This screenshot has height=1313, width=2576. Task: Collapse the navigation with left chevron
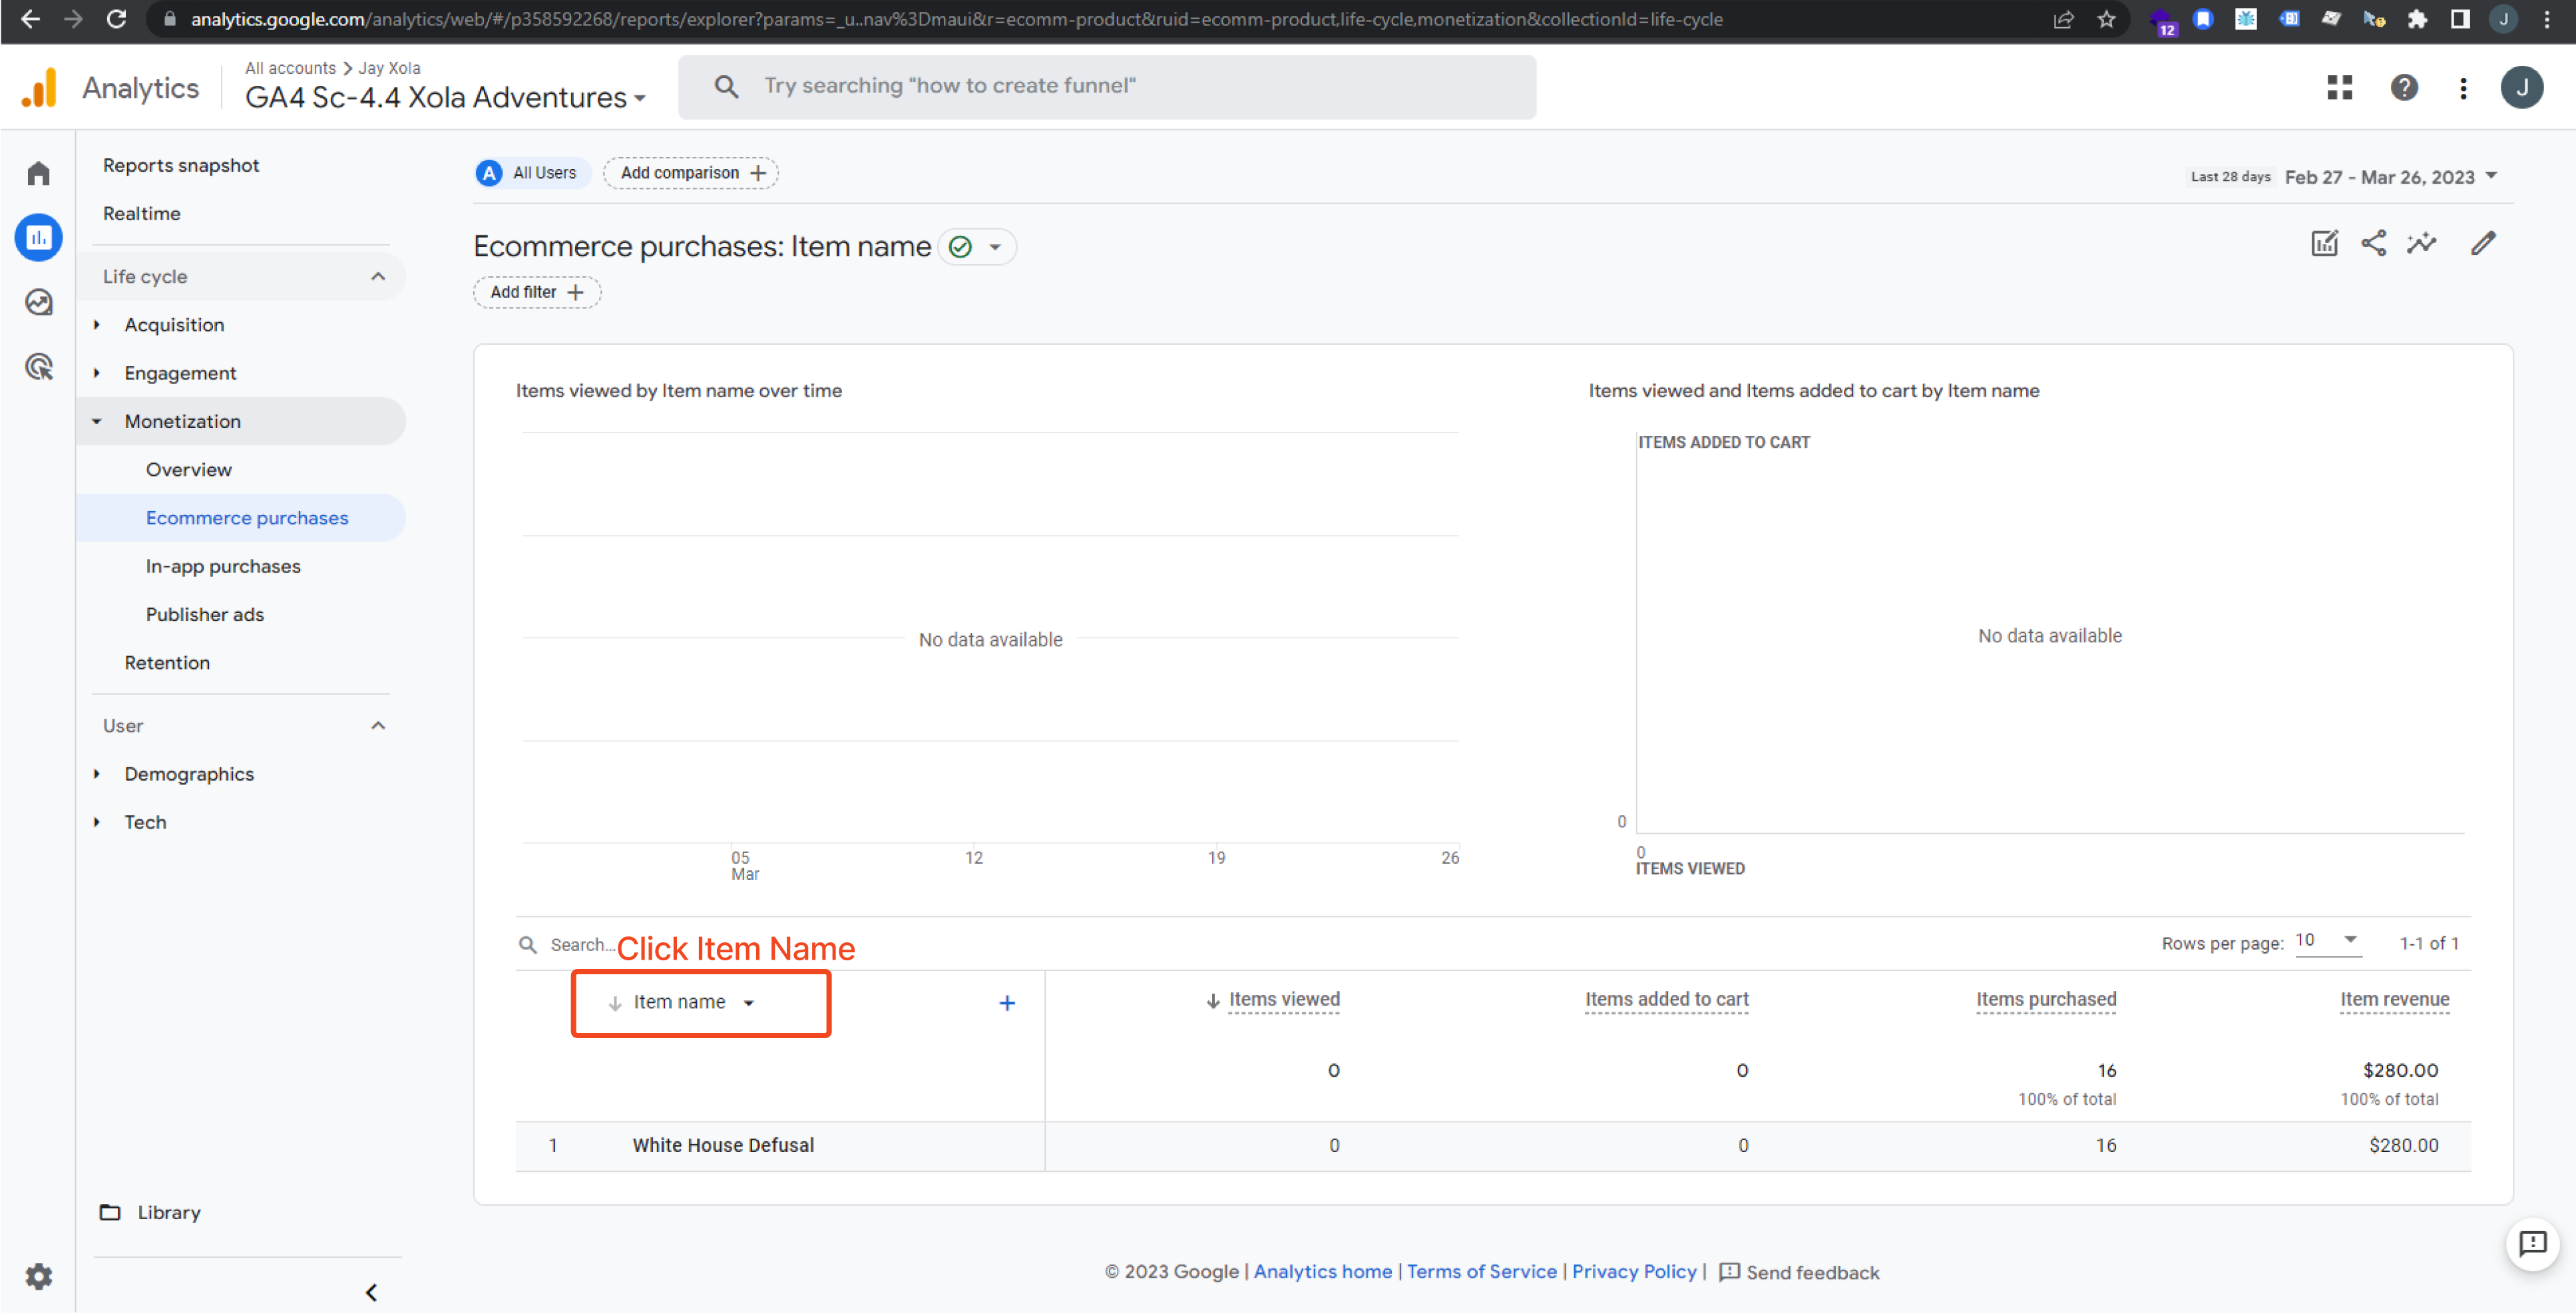(371, 1292)
